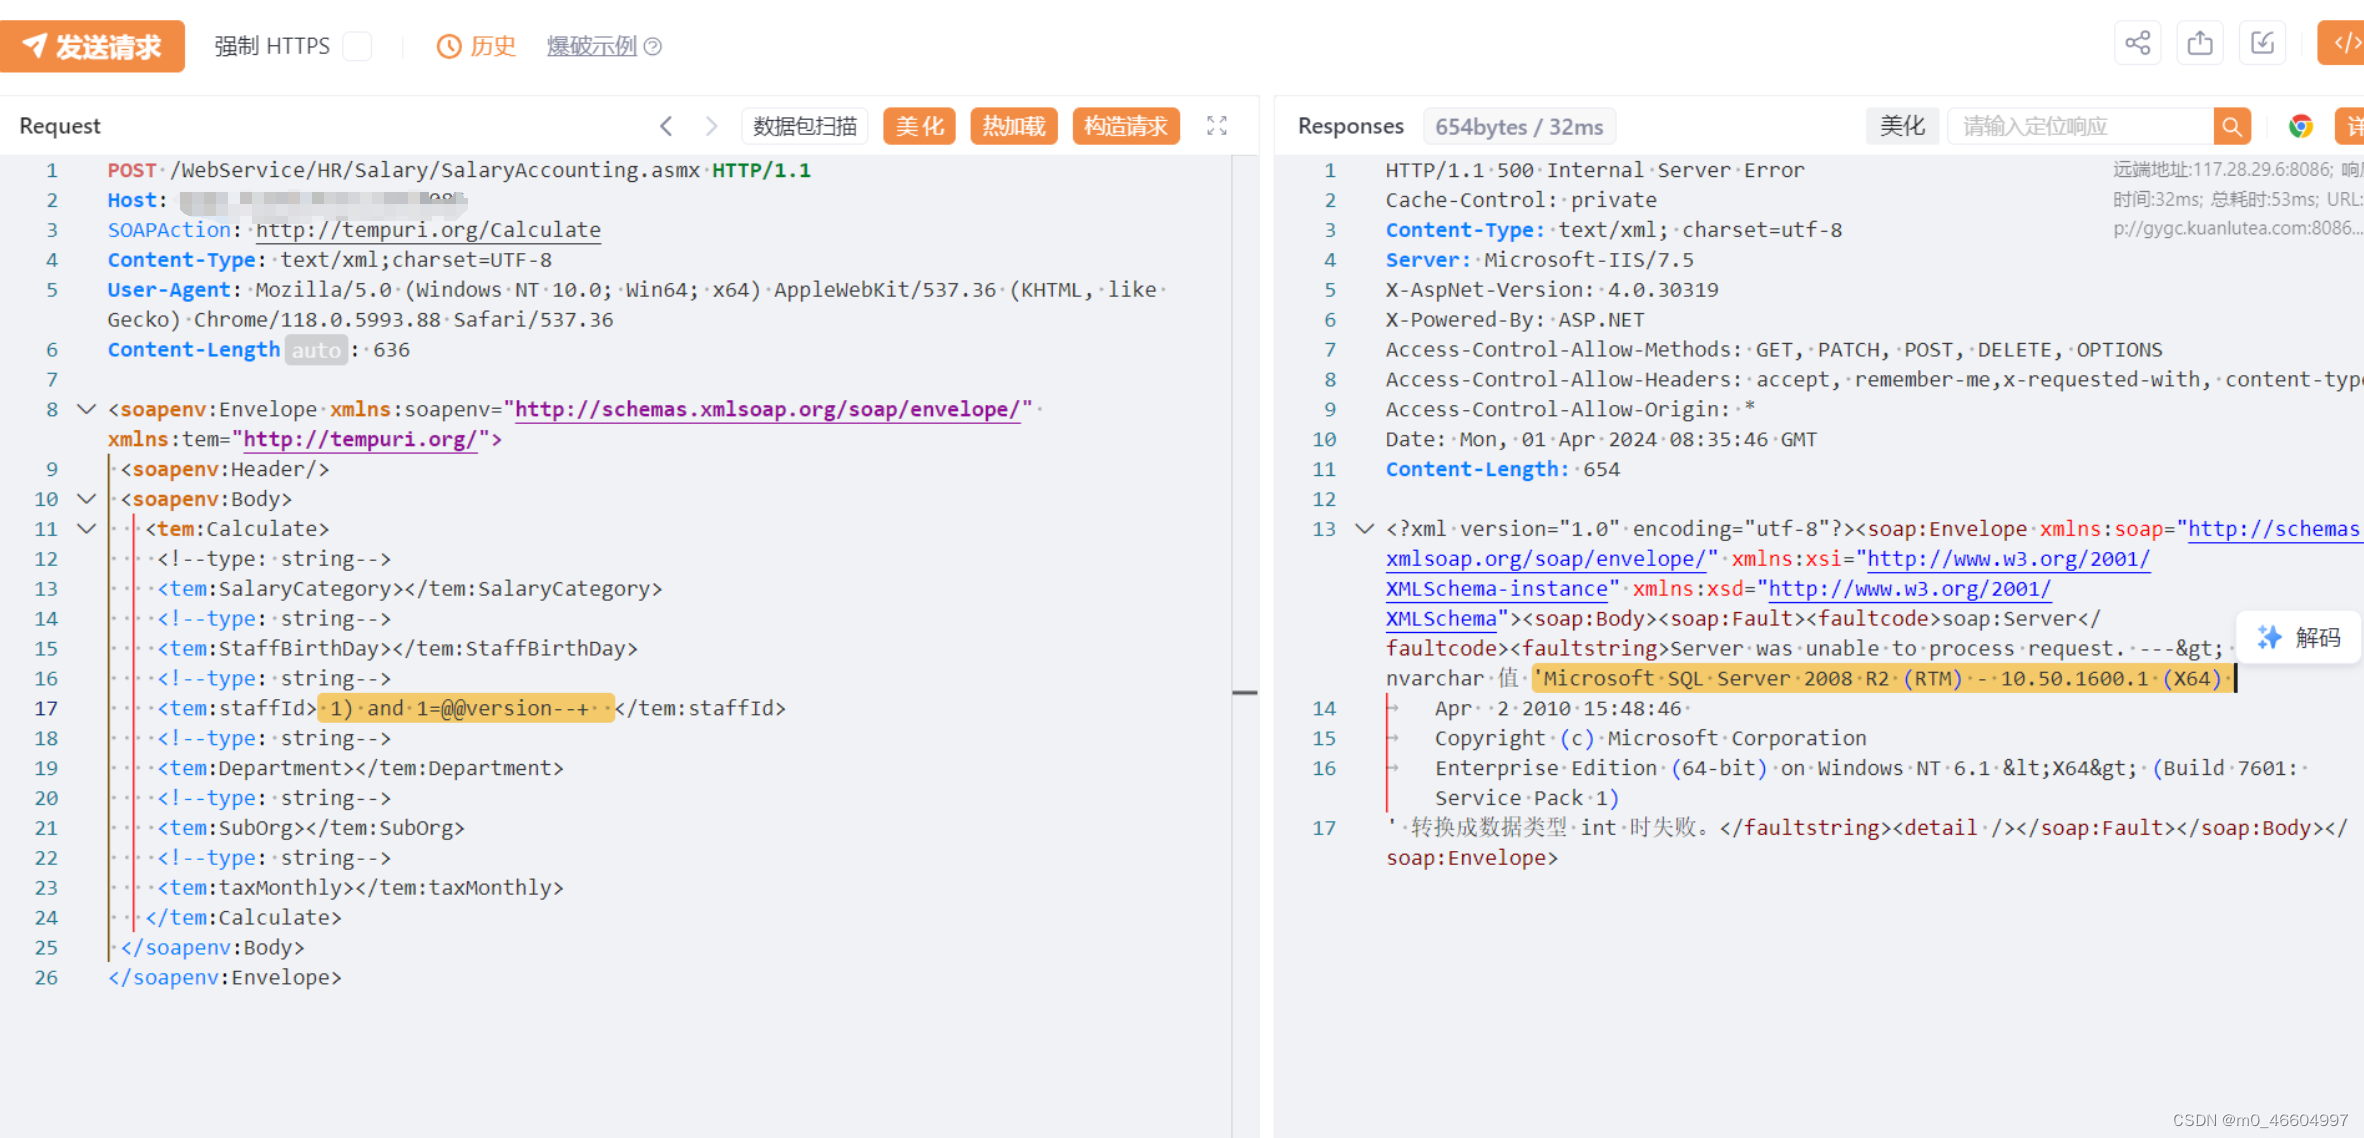Screen dimensions: 2364x1138
Task: Click the share icon in top toolbar
Action: click(2138, 43)
